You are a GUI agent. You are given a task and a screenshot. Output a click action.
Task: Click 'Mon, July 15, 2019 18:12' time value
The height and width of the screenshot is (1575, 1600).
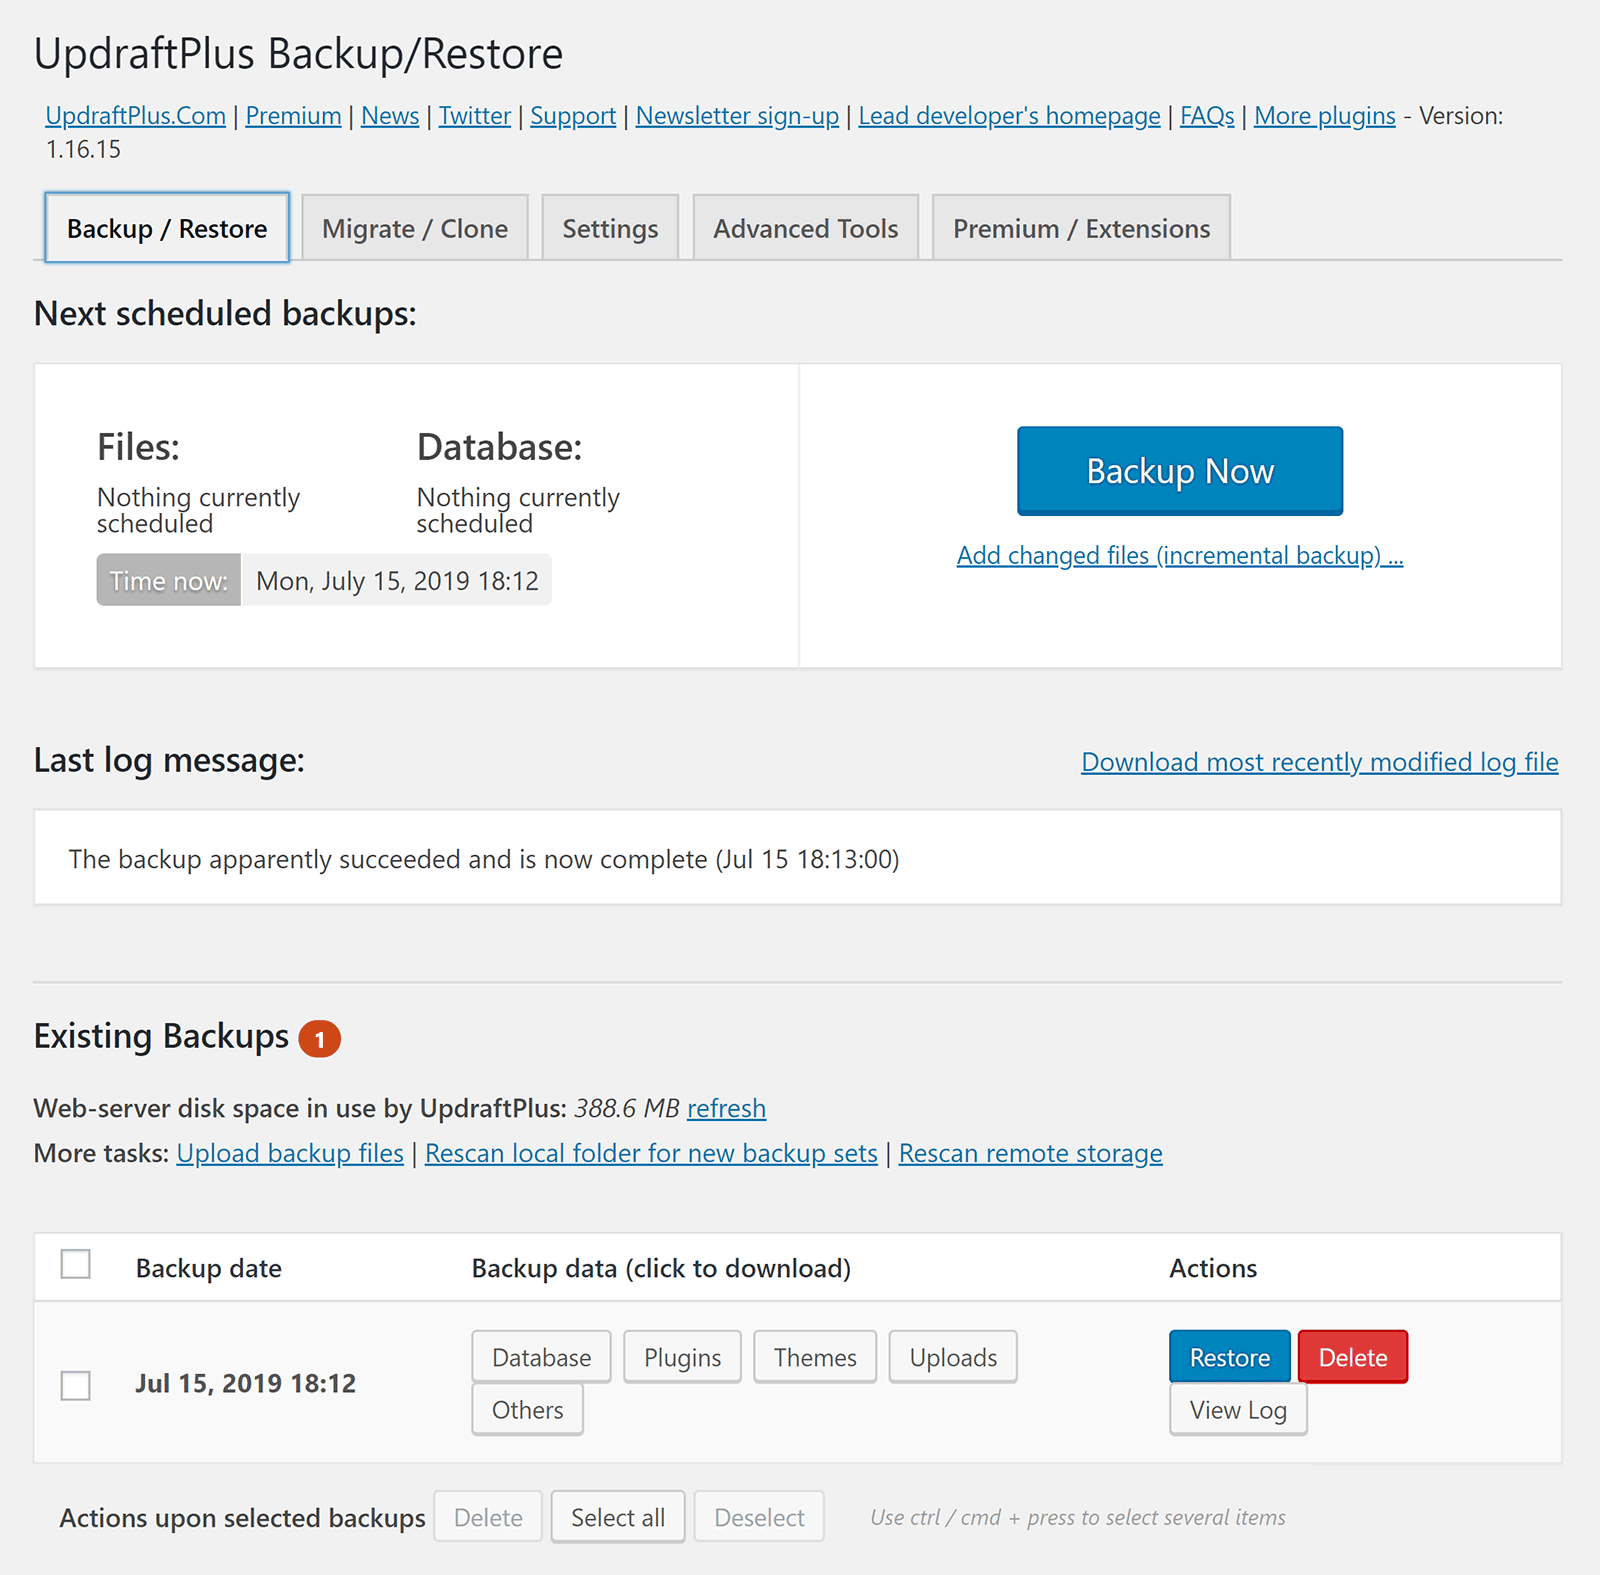click(397, 580)
